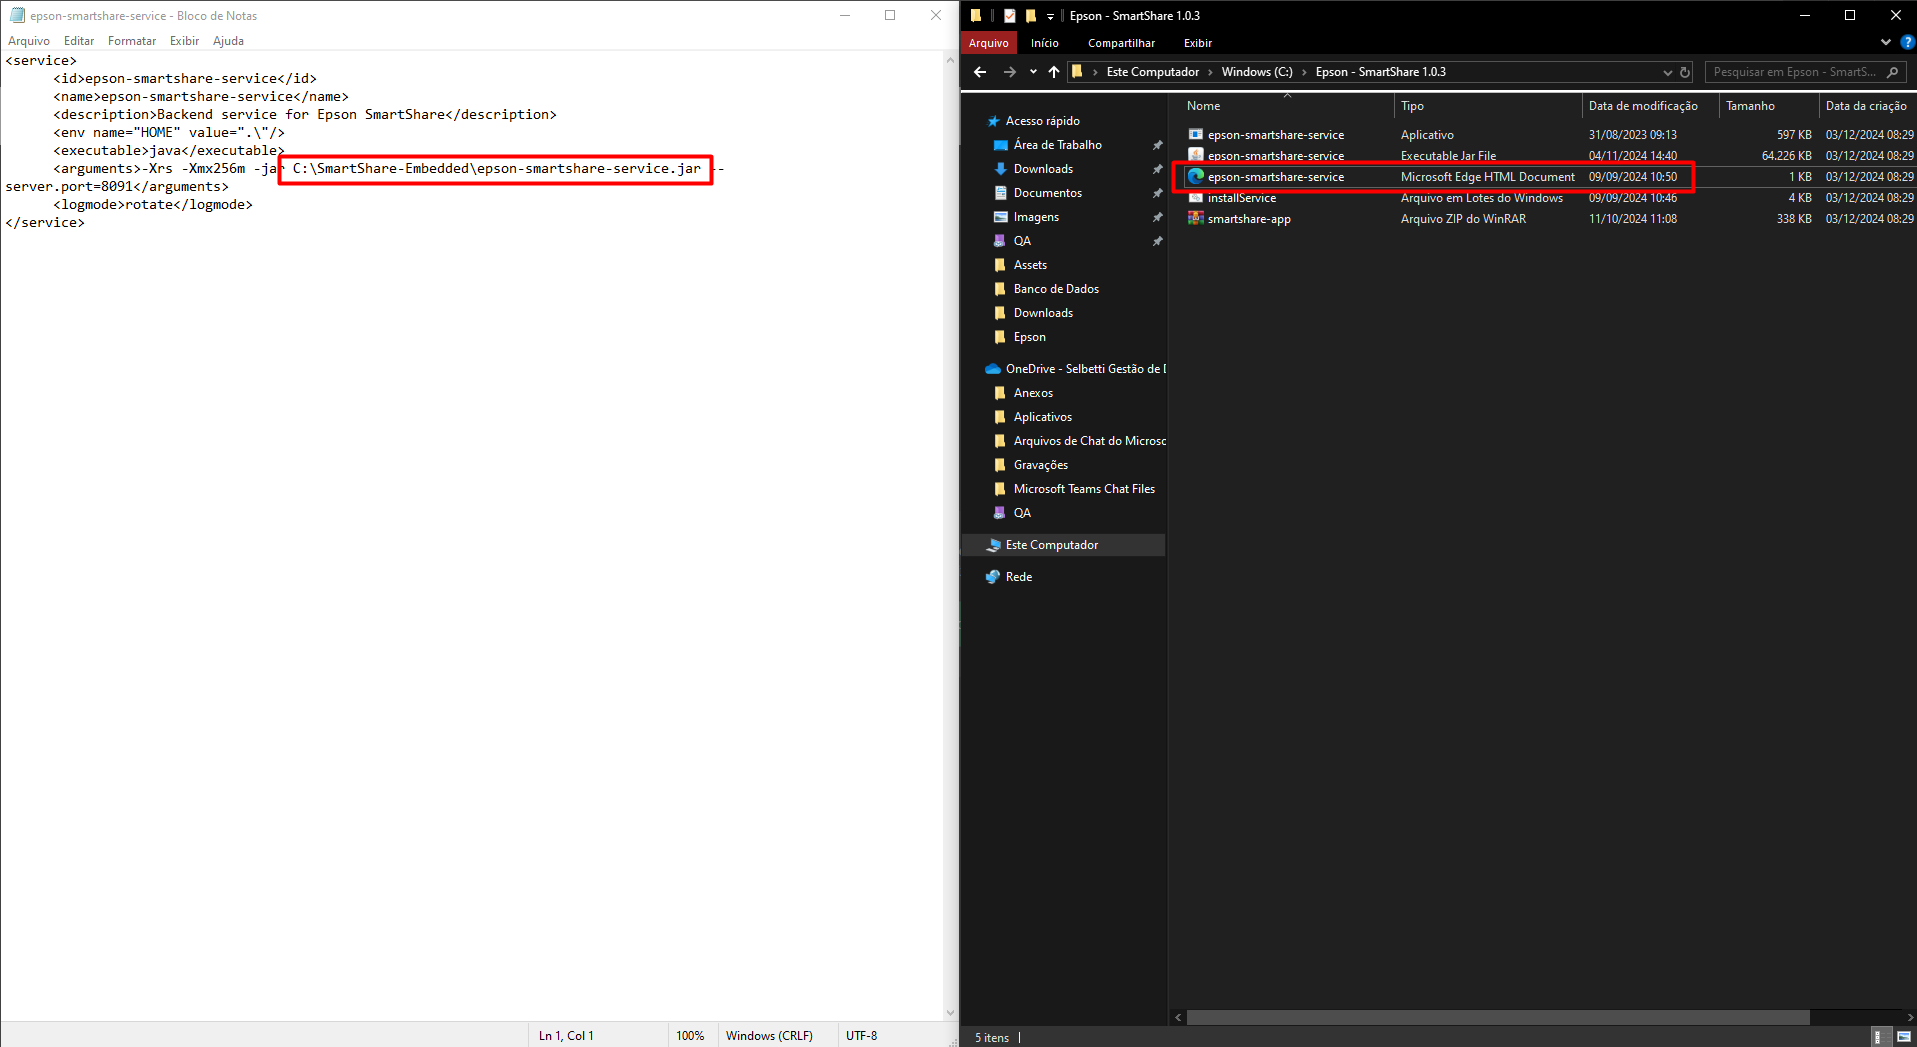Refresh the current folder
The height and width of the screenshot is (1047, 1917).
coord(1685,72)
